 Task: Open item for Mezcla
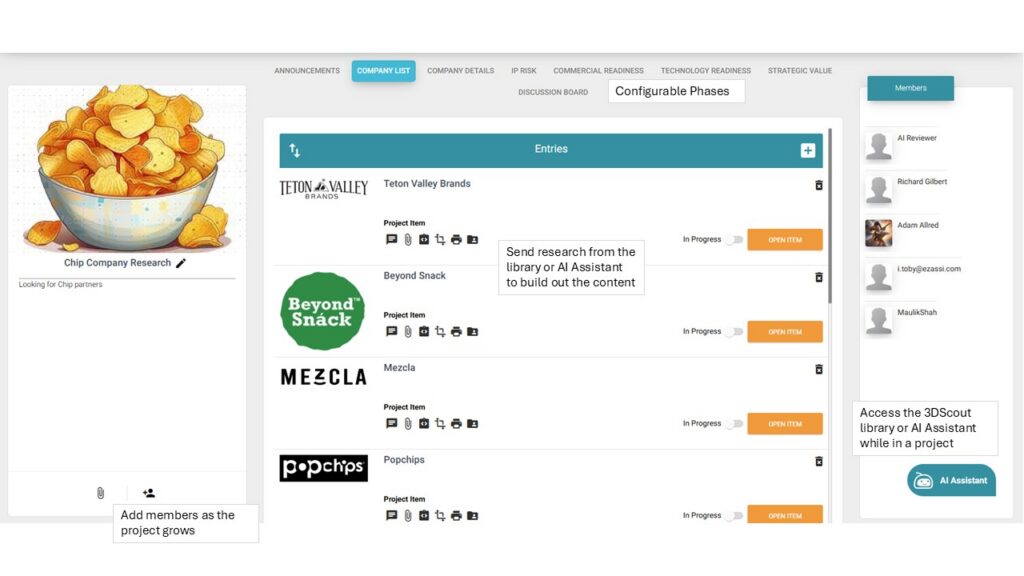point(785,424)
